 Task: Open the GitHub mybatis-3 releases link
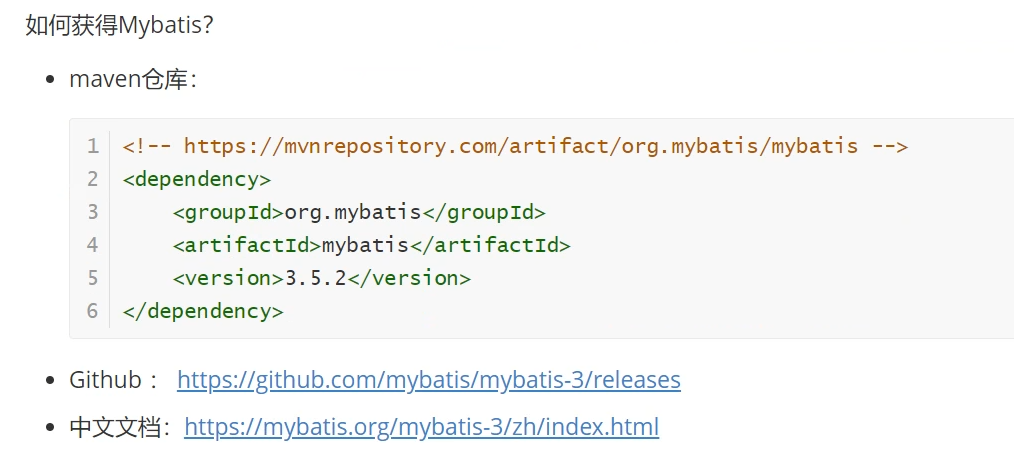pyautogui.click(x=429, y=380)
